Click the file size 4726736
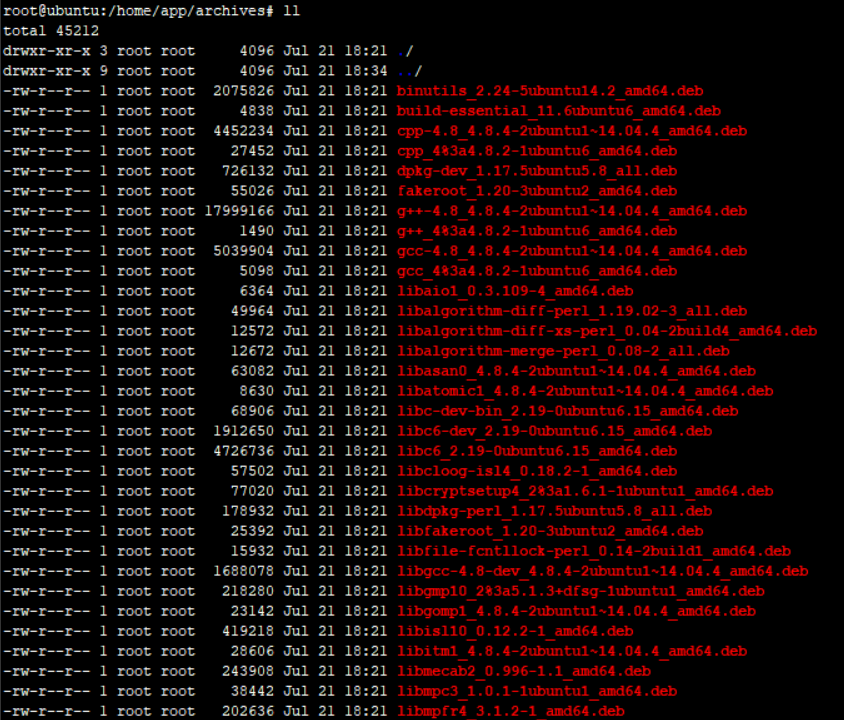The width and height of the screenshot is (844, 720). pos(243,451)
